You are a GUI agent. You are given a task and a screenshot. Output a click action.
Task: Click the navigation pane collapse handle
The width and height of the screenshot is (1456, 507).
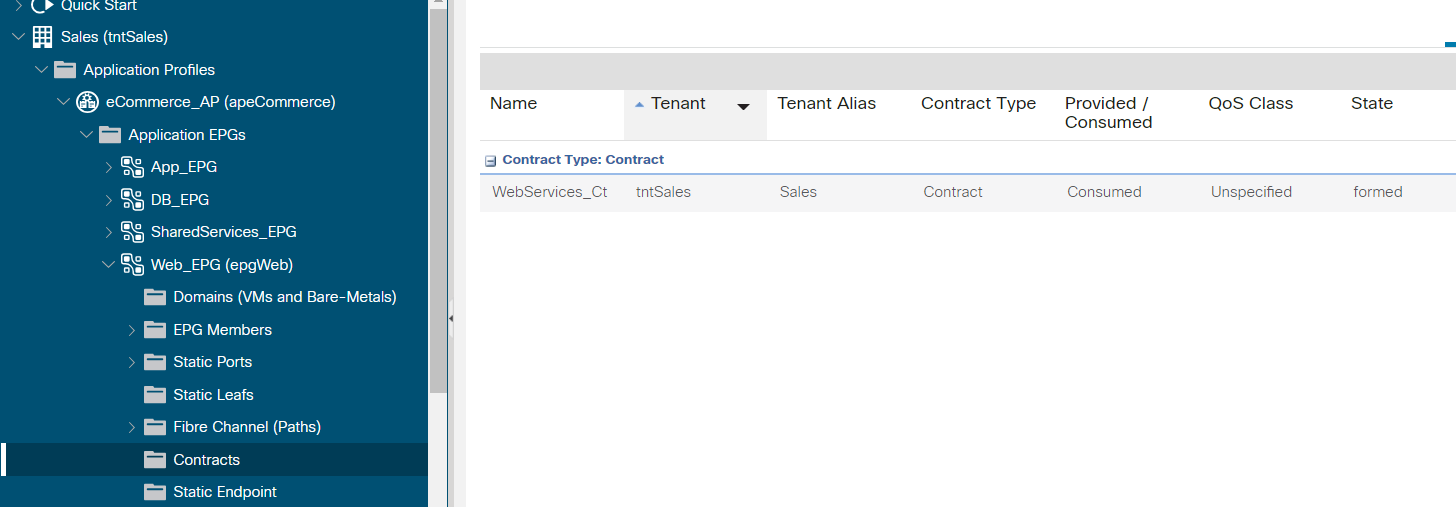(x=450, y=319)
